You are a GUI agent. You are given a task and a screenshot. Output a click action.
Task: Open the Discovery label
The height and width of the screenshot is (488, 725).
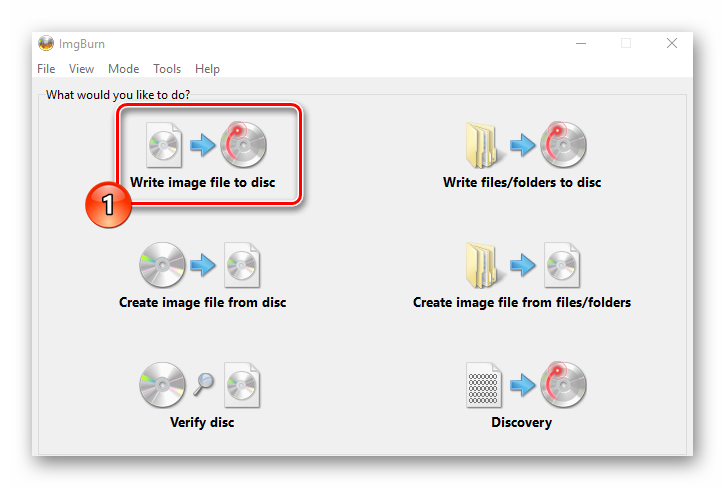[522, 423]
